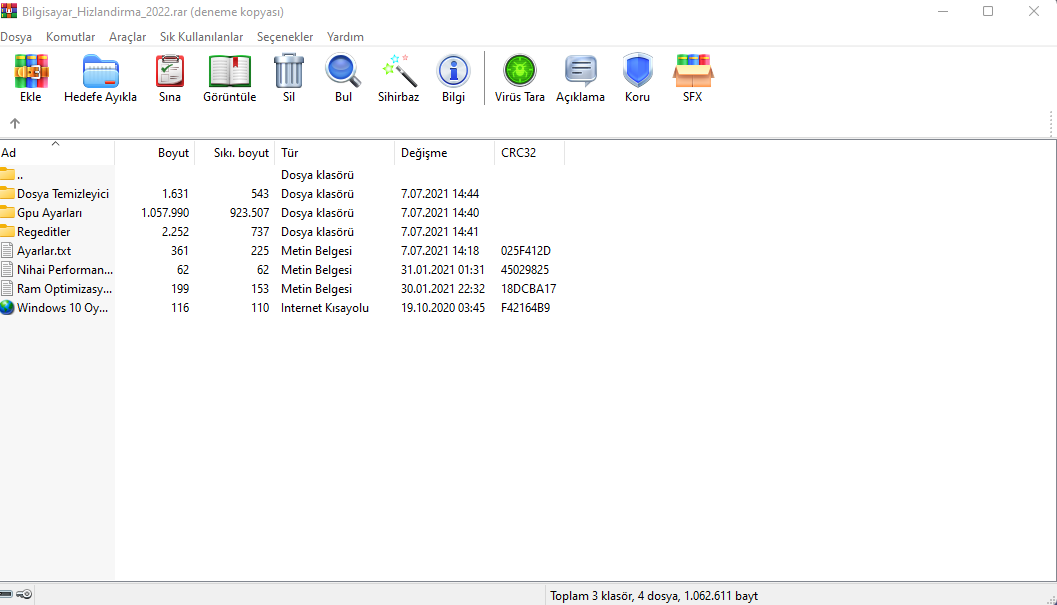
Task: Open the Seçenekler menu
Action: pyautogui.click(x=285, y=36)
